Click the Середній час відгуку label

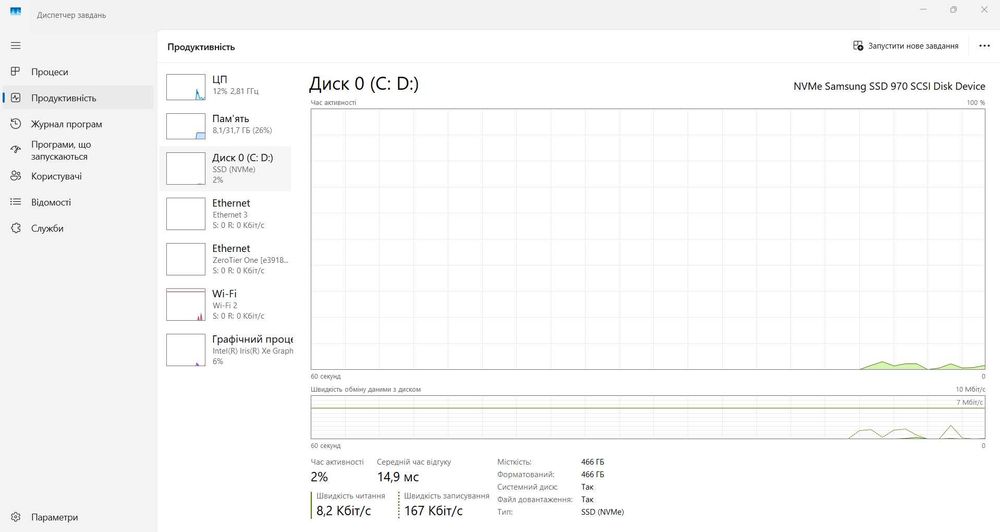point(414,462)
